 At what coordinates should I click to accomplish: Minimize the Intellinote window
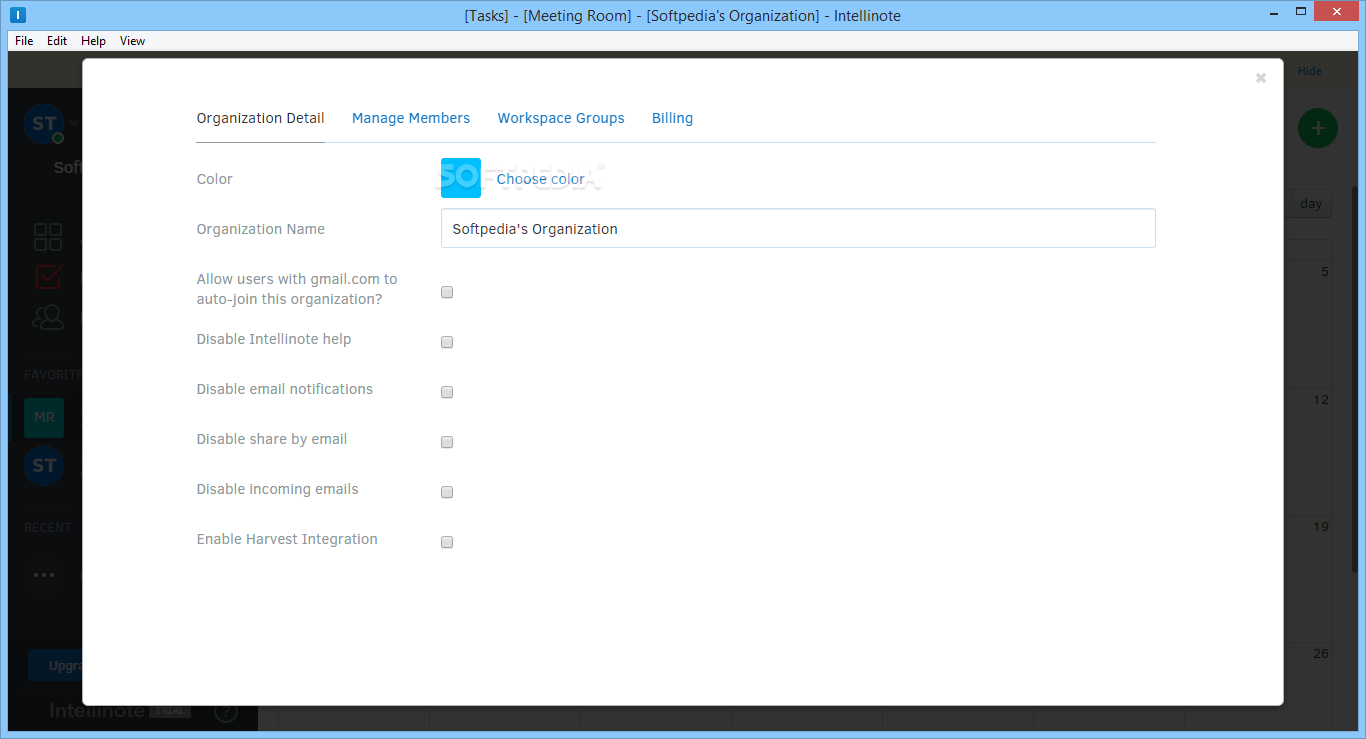point(1273,13)
